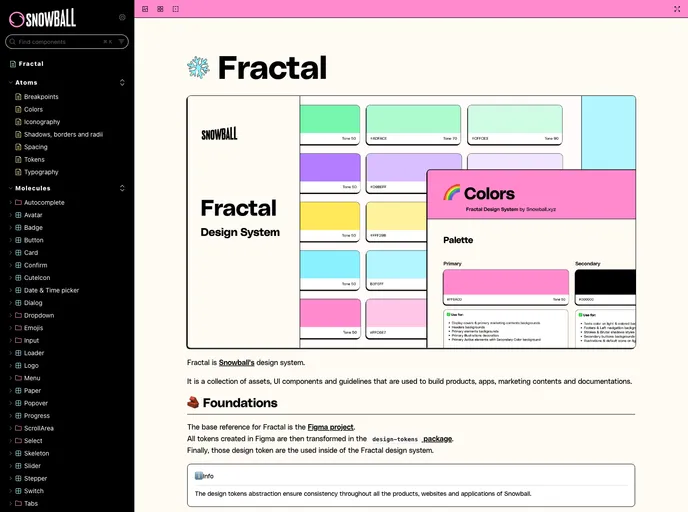Open the Paper component

point(32,390)
